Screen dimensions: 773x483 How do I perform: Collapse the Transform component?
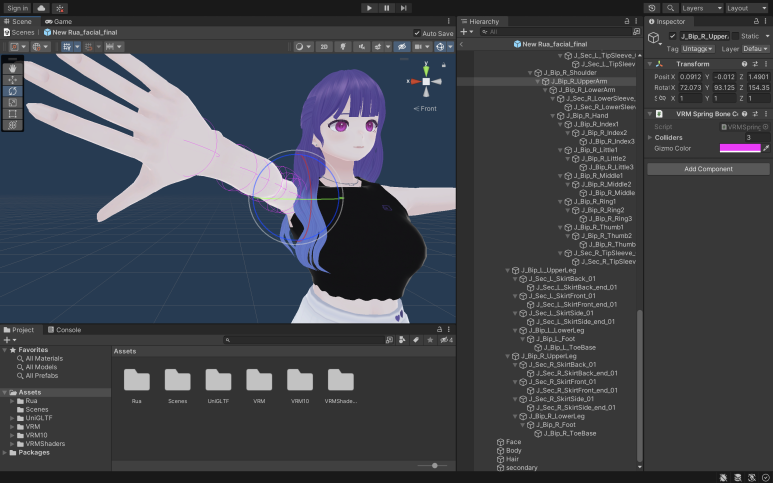[650, 64]
